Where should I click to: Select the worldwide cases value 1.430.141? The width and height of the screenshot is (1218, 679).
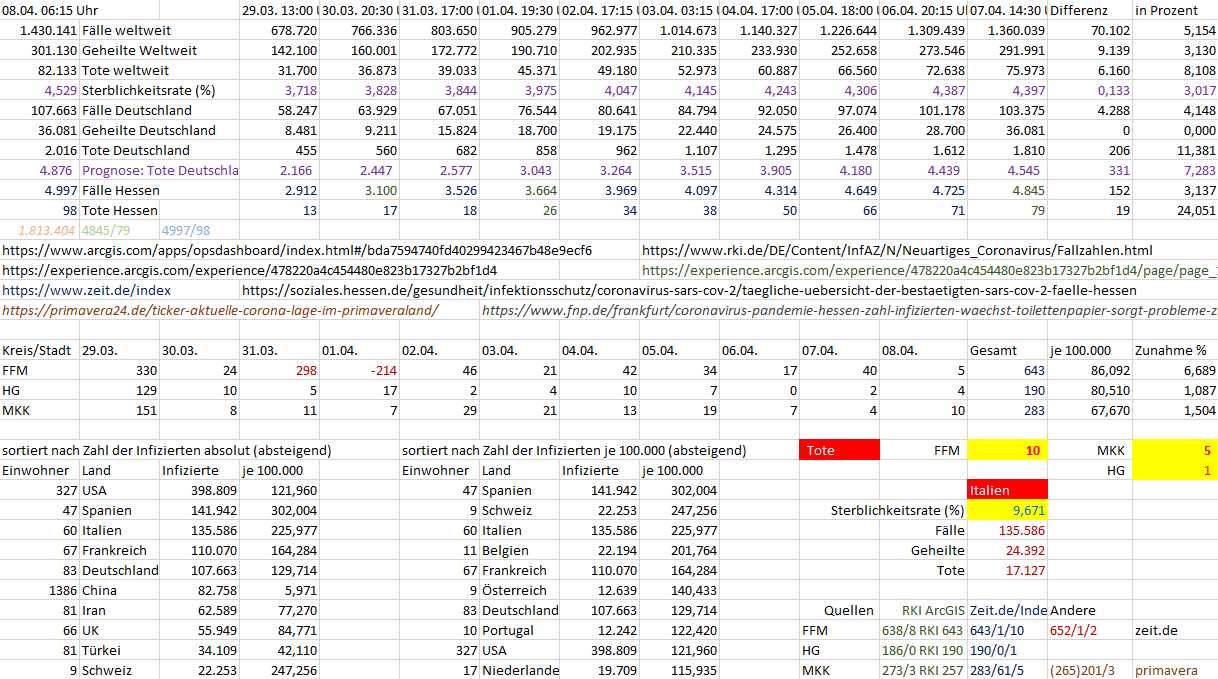[49, 30]
